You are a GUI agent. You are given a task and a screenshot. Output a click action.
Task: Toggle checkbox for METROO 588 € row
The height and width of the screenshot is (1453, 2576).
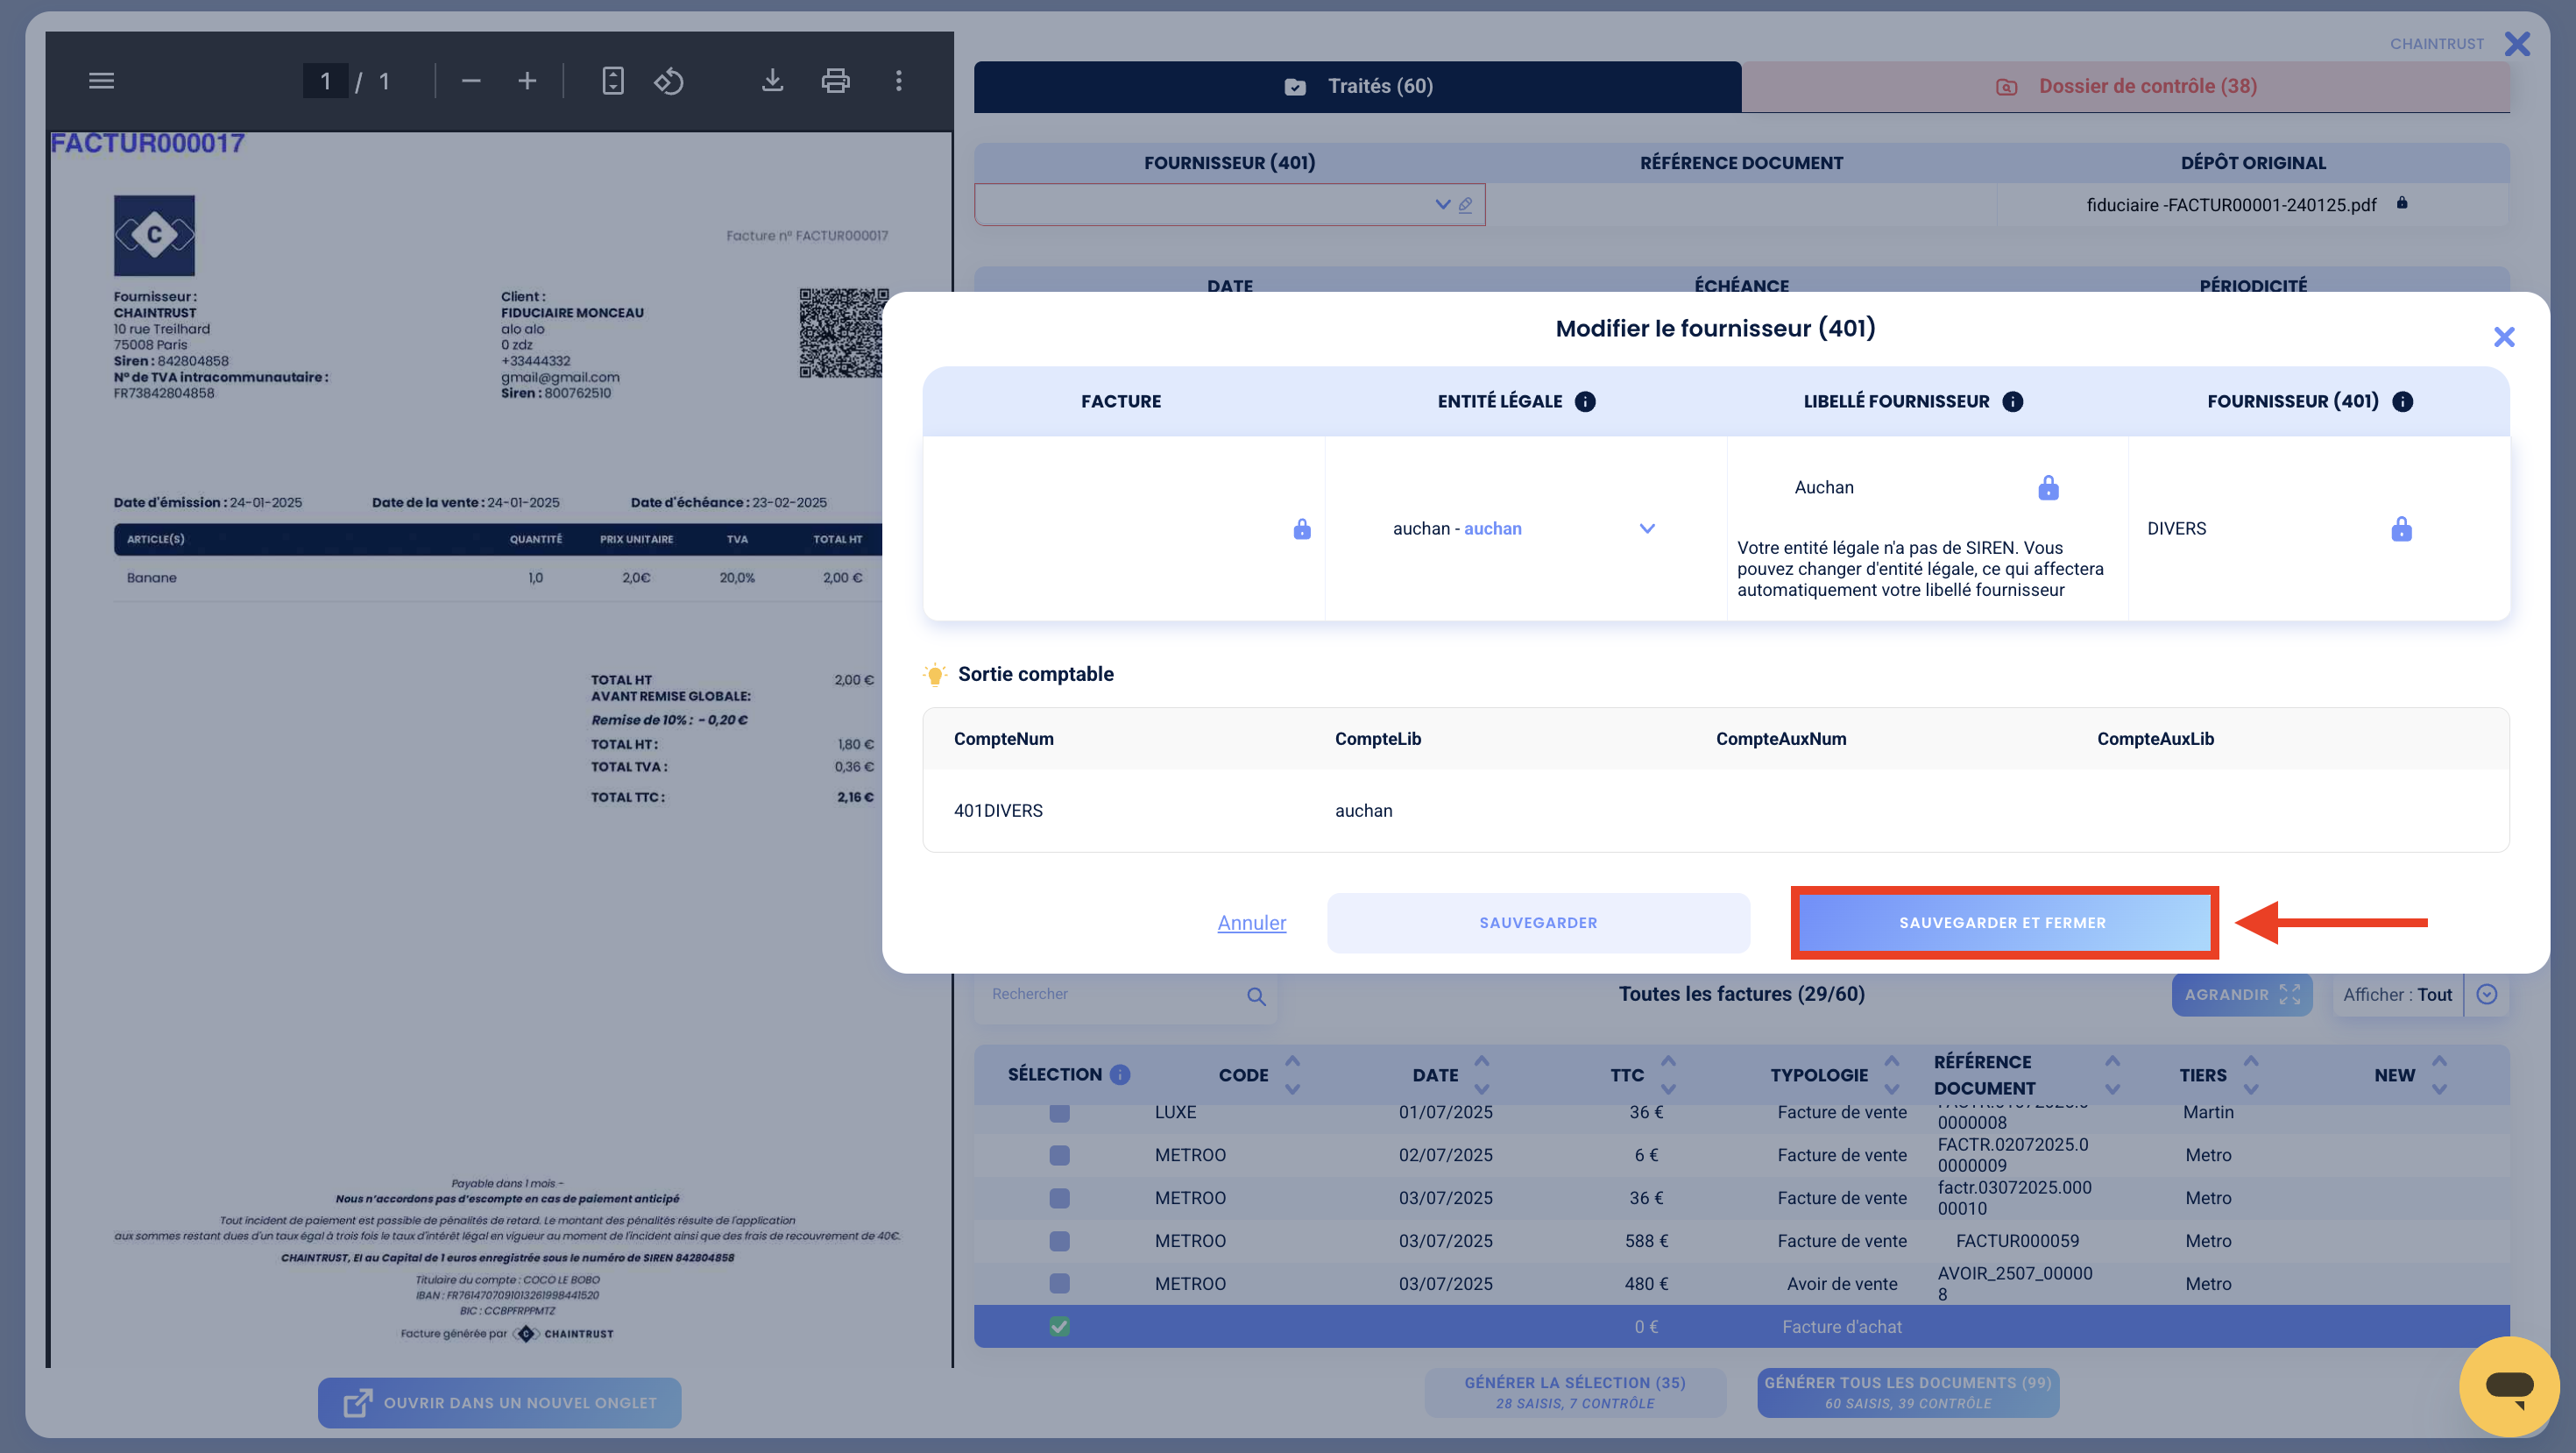coord(1059,1242)
